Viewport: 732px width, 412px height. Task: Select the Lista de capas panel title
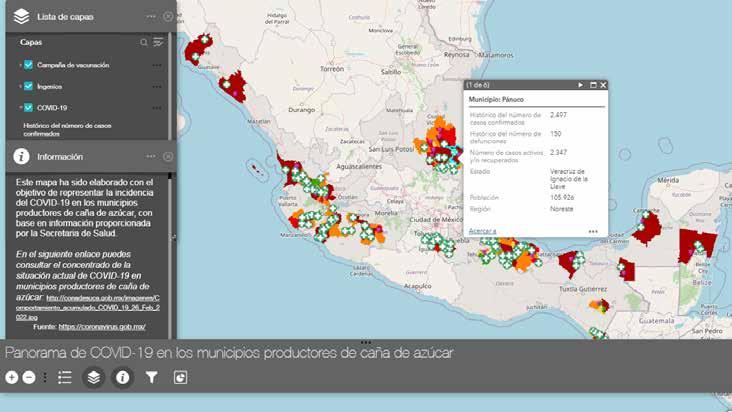[65, 17]
